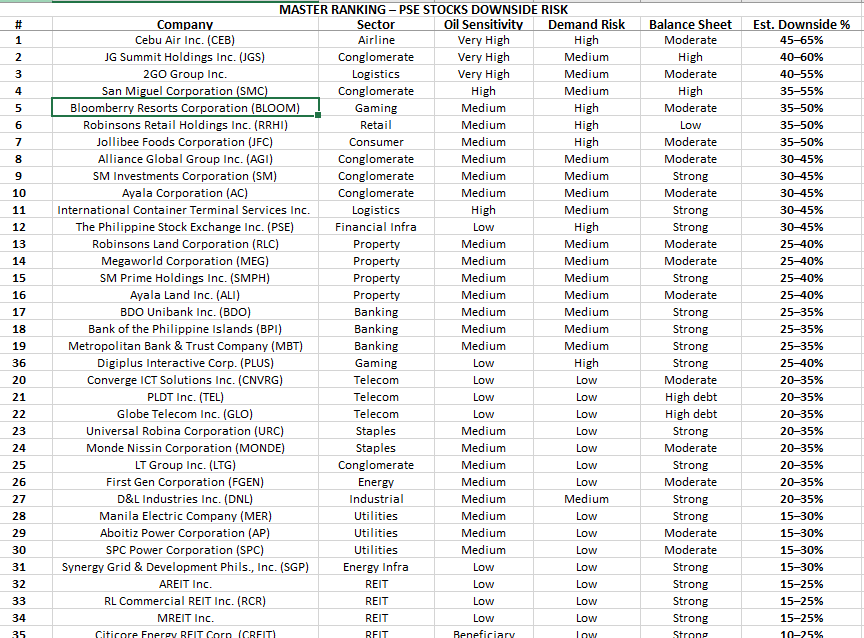Click the fill handle of the selected BLOOM cell
This screenshot has width=864, height=638.
point(318,115)
